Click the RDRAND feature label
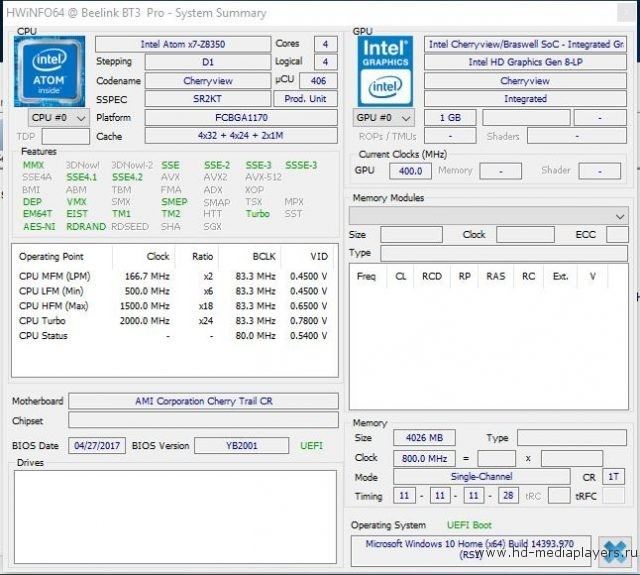 (x=86, y=226)
